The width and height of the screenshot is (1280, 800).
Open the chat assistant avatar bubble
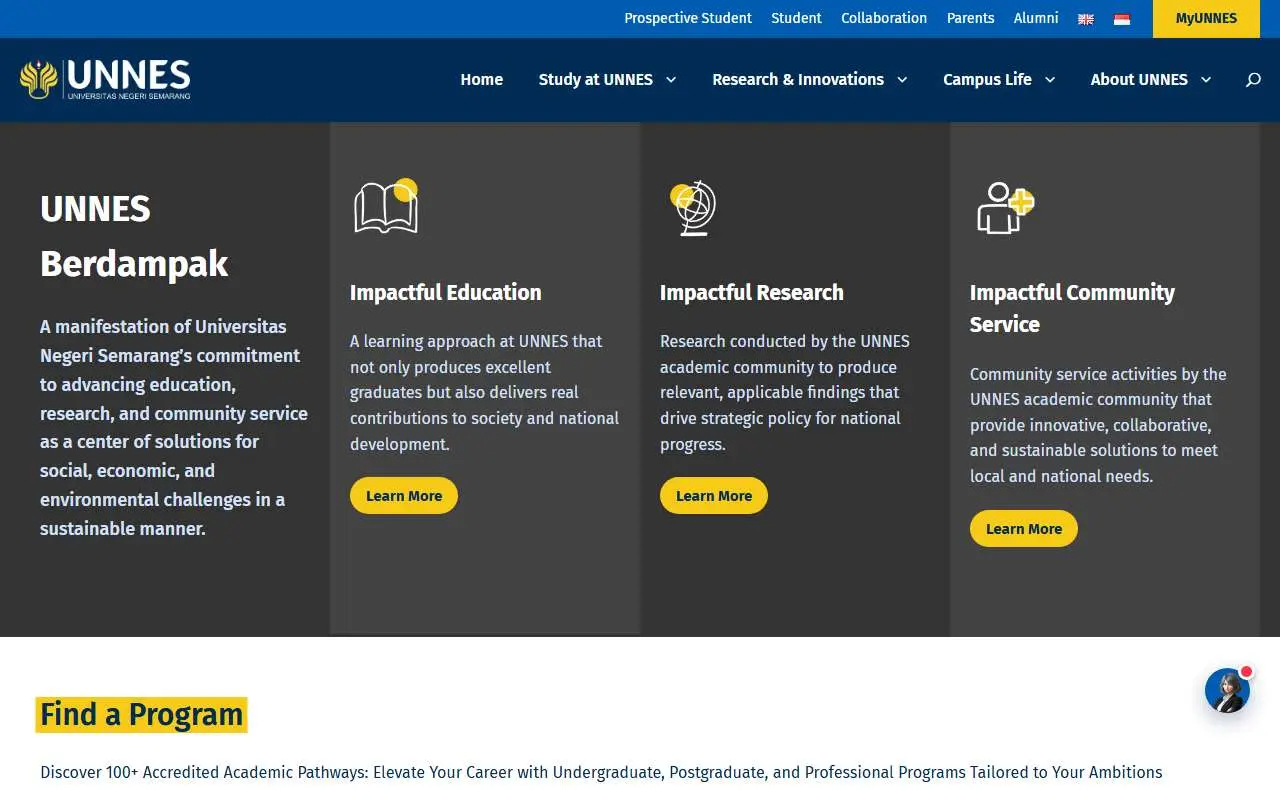click(1228, 690)
